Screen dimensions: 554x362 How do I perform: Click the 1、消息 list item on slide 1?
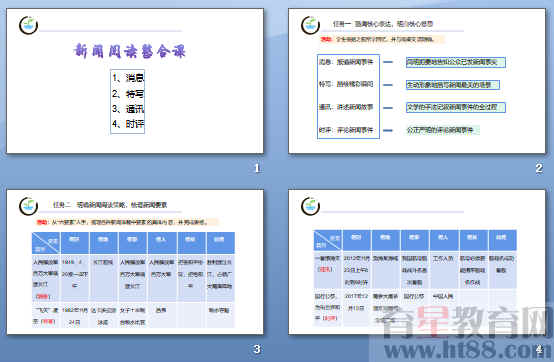point(128,78)
